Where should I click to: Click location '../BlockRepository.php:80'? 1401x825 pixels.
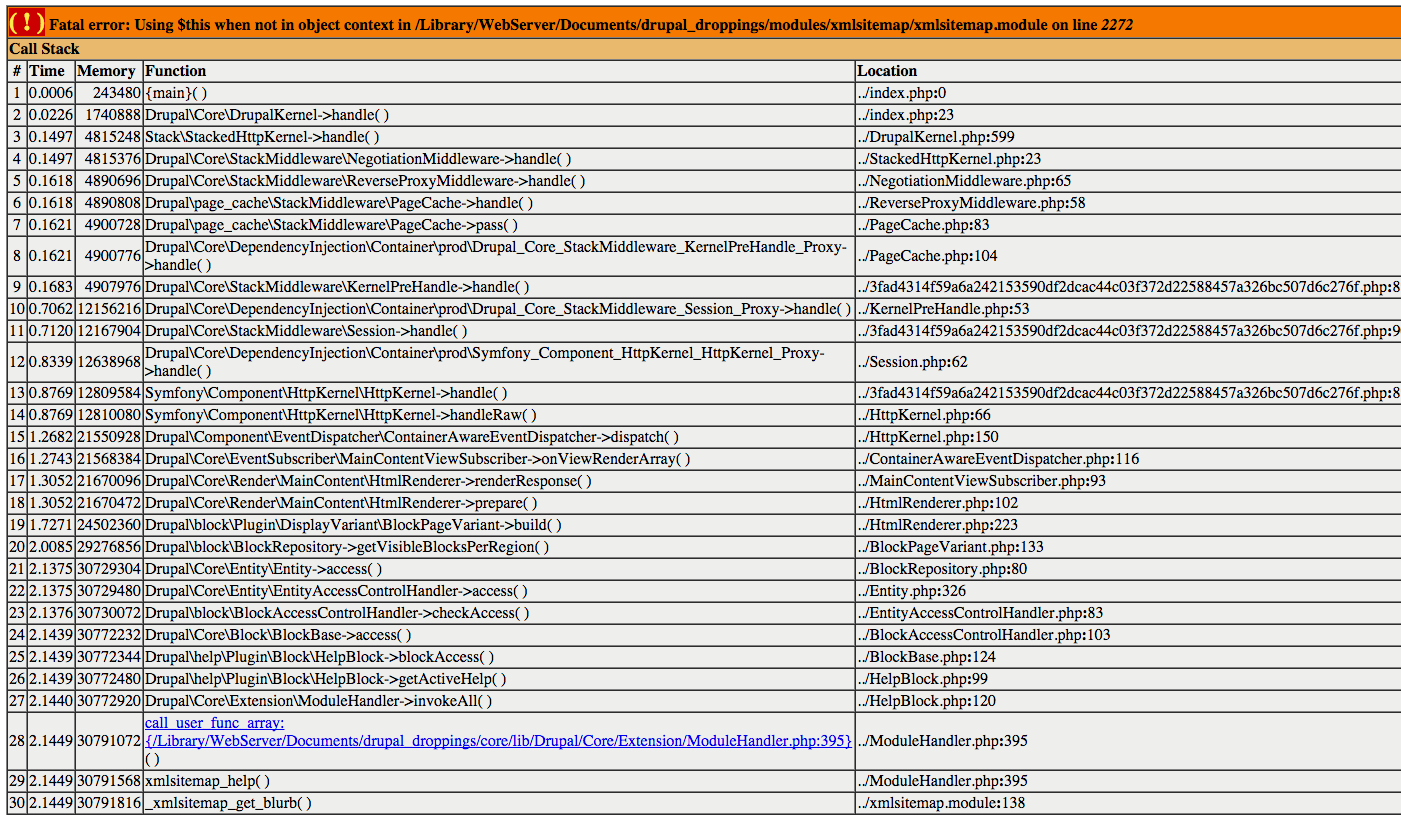coord(942,569)
